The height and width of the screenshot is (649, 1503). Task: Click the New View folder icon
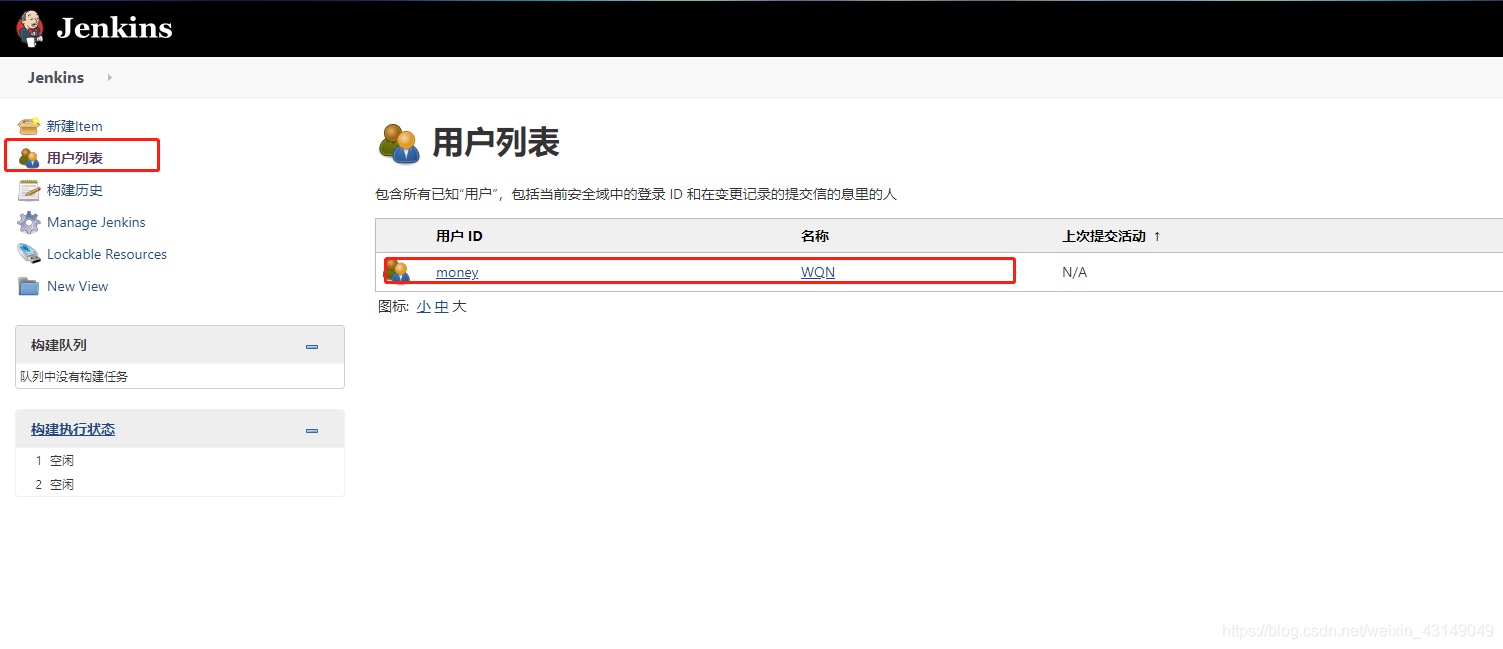coord(29,286)
